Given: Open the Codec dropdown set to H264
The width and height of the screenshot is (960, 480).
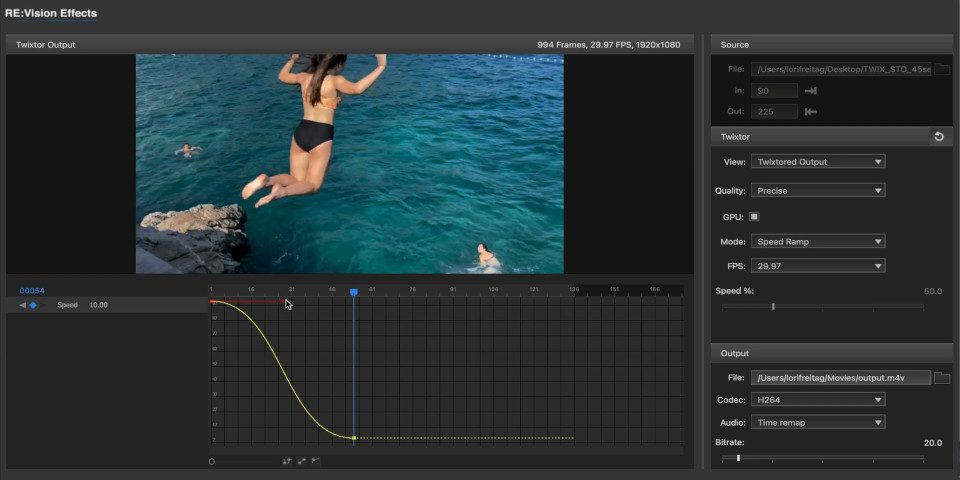Looking at the screenshot, I should [x=818, y=400].
